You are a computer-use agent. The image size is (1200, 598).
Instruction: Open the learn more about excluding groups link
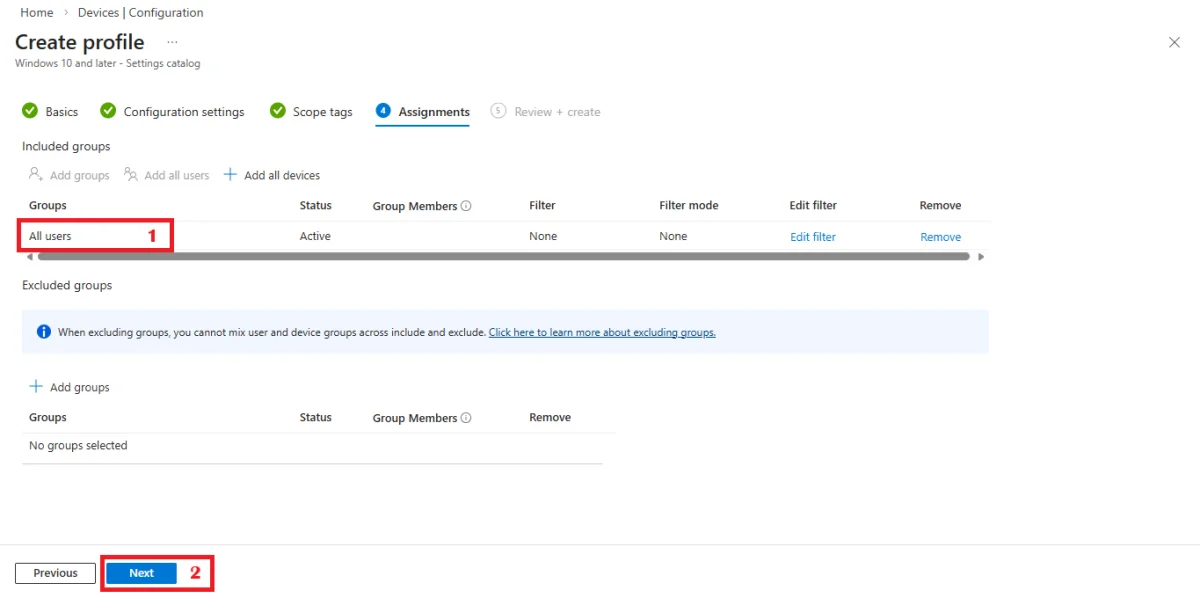(602, 332)
